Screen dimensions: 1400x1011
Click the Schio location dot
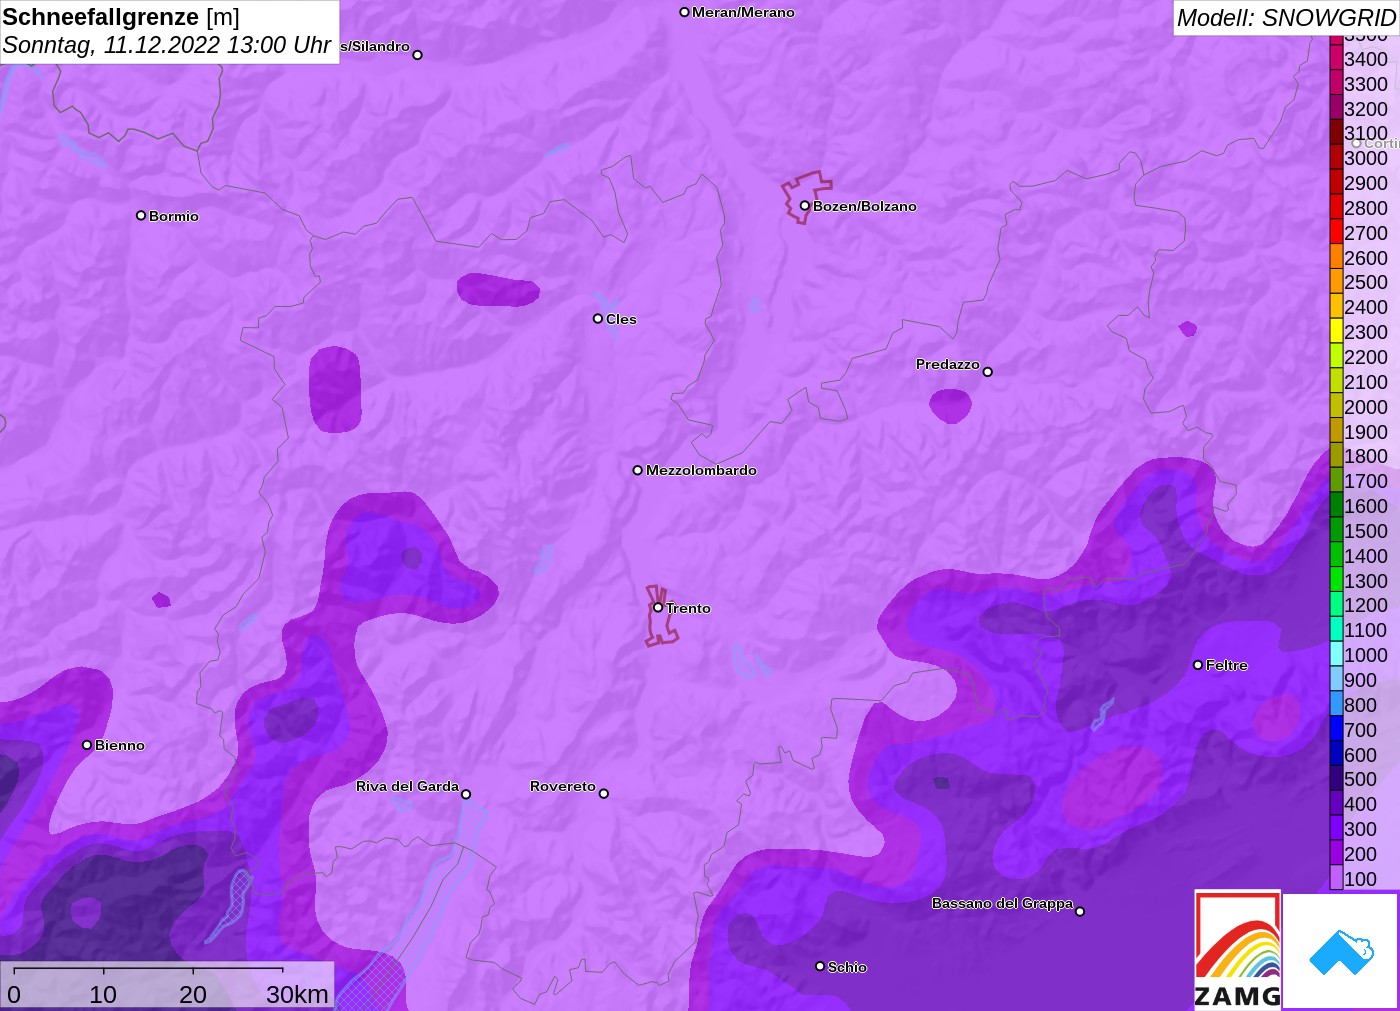pos(820,966)
